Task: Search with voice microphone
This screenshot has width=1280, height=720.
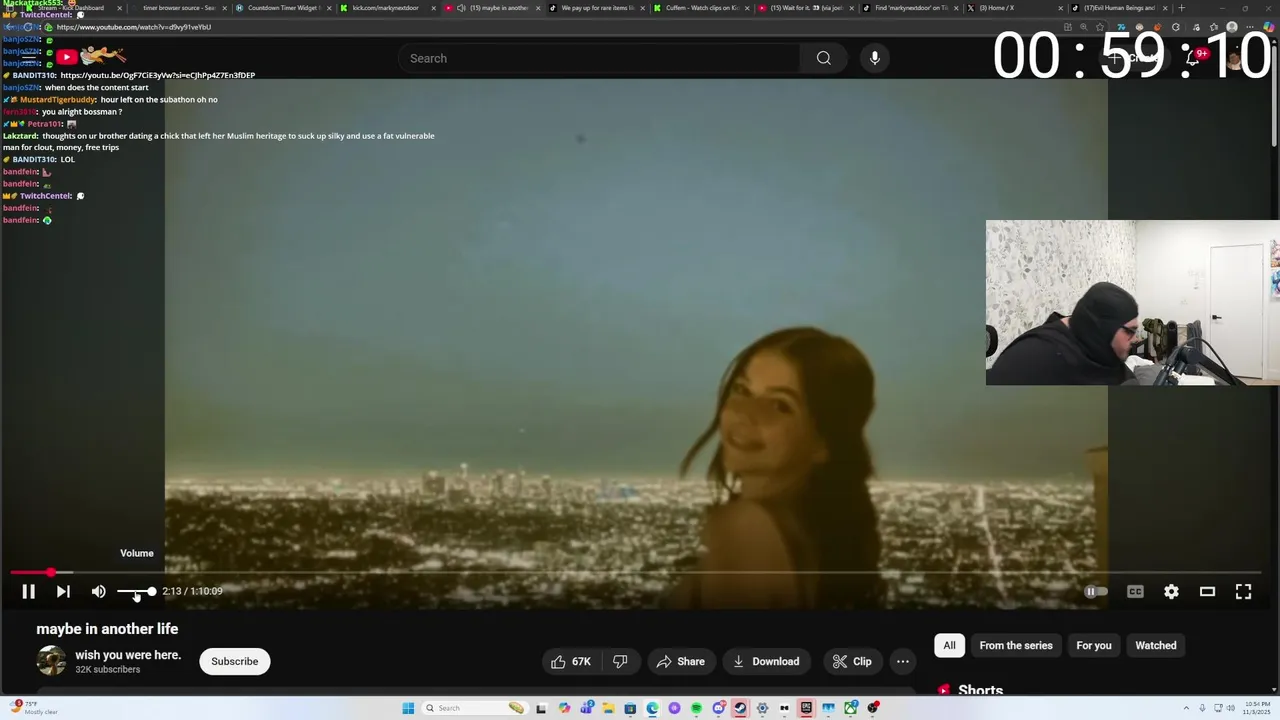Action: pos(875,58)
